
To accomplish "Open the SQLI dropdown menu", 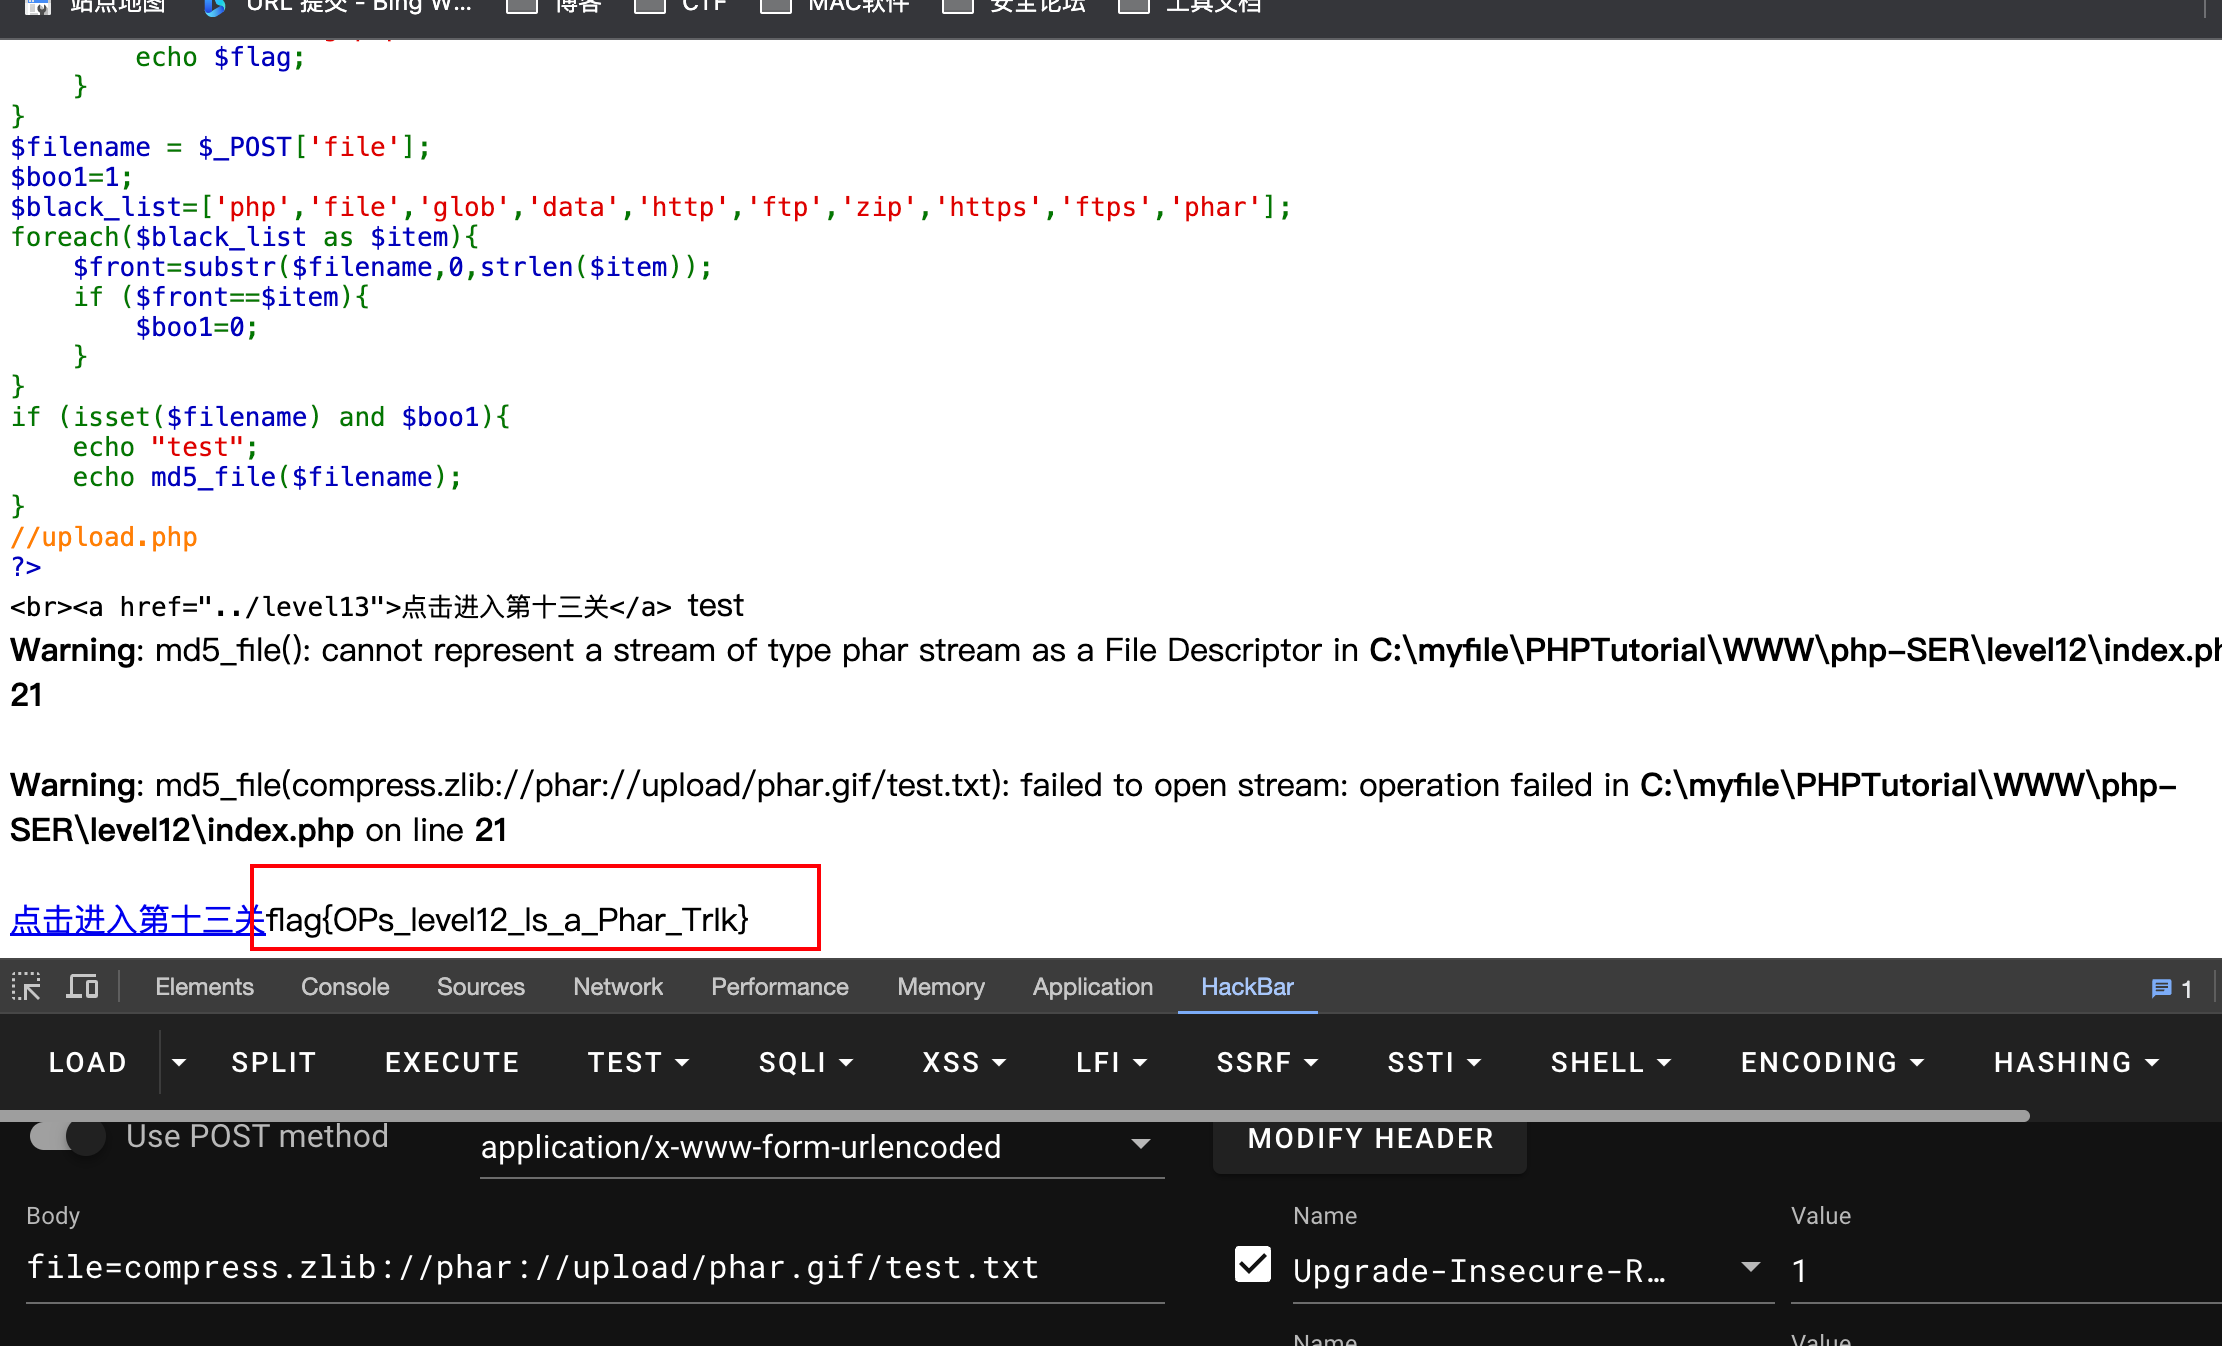I will click(x=806, y=1062).
